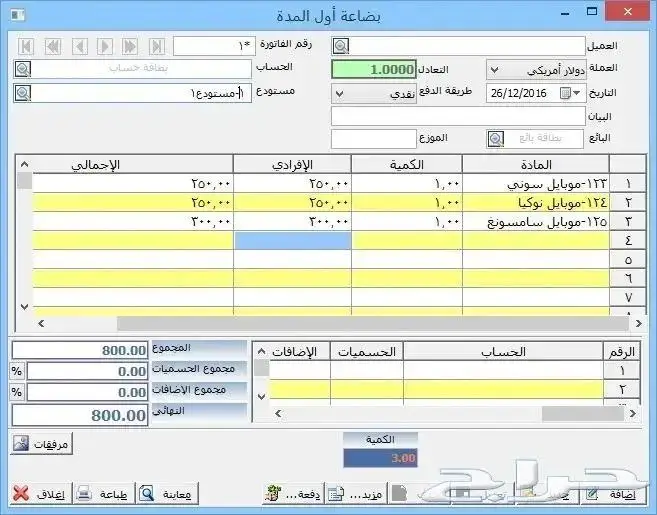
Task: Click quantity cell of موبايل نوكيا row
Action: (407, 202)
